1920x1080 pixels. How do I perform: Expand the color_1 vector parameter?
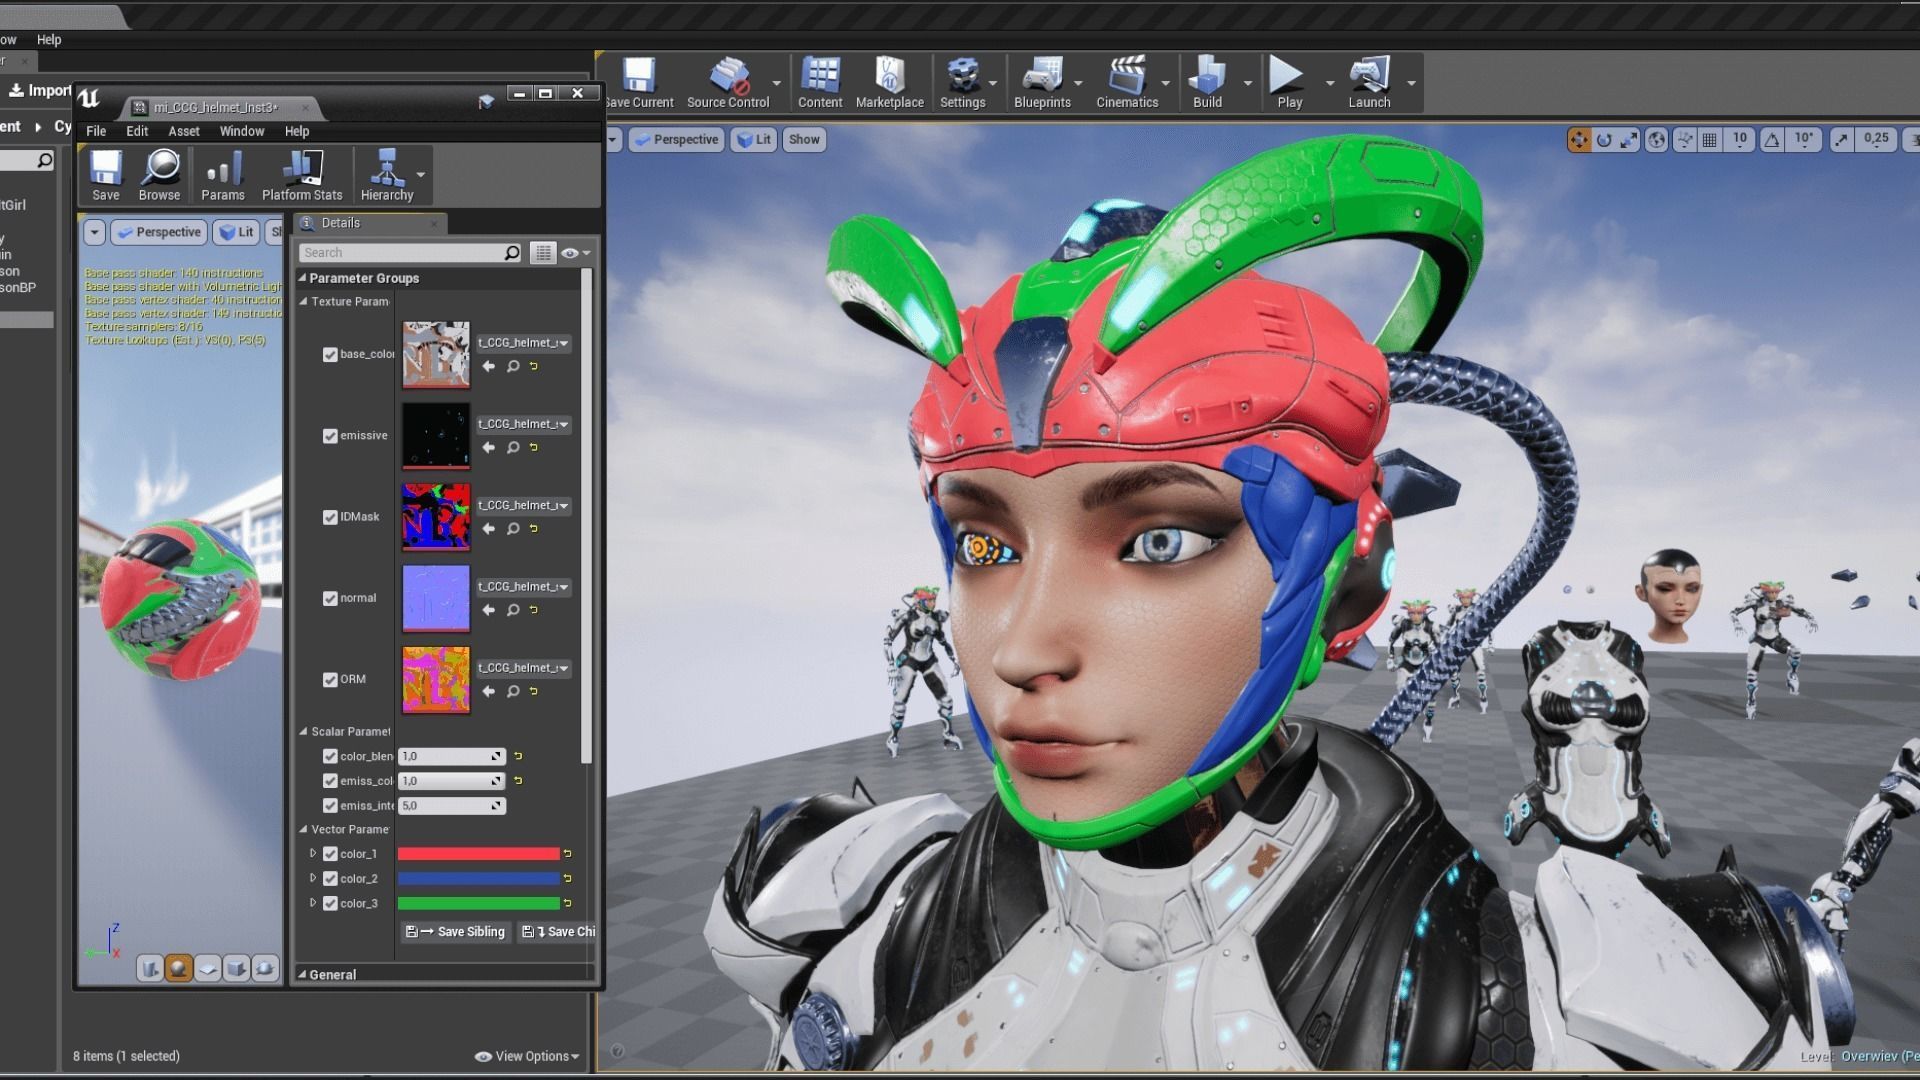(313, 853)
